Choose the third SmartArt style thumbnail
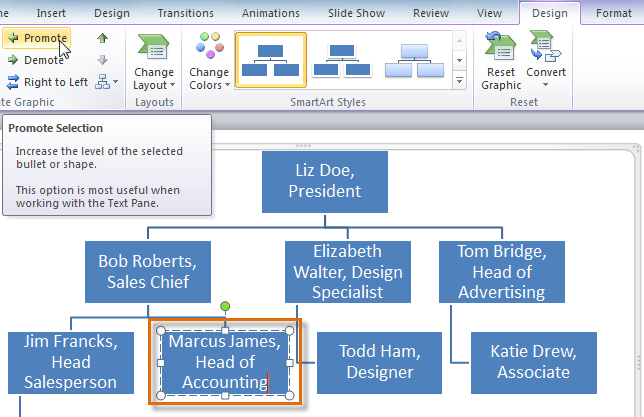644x417 pixels. coord(415,59)
